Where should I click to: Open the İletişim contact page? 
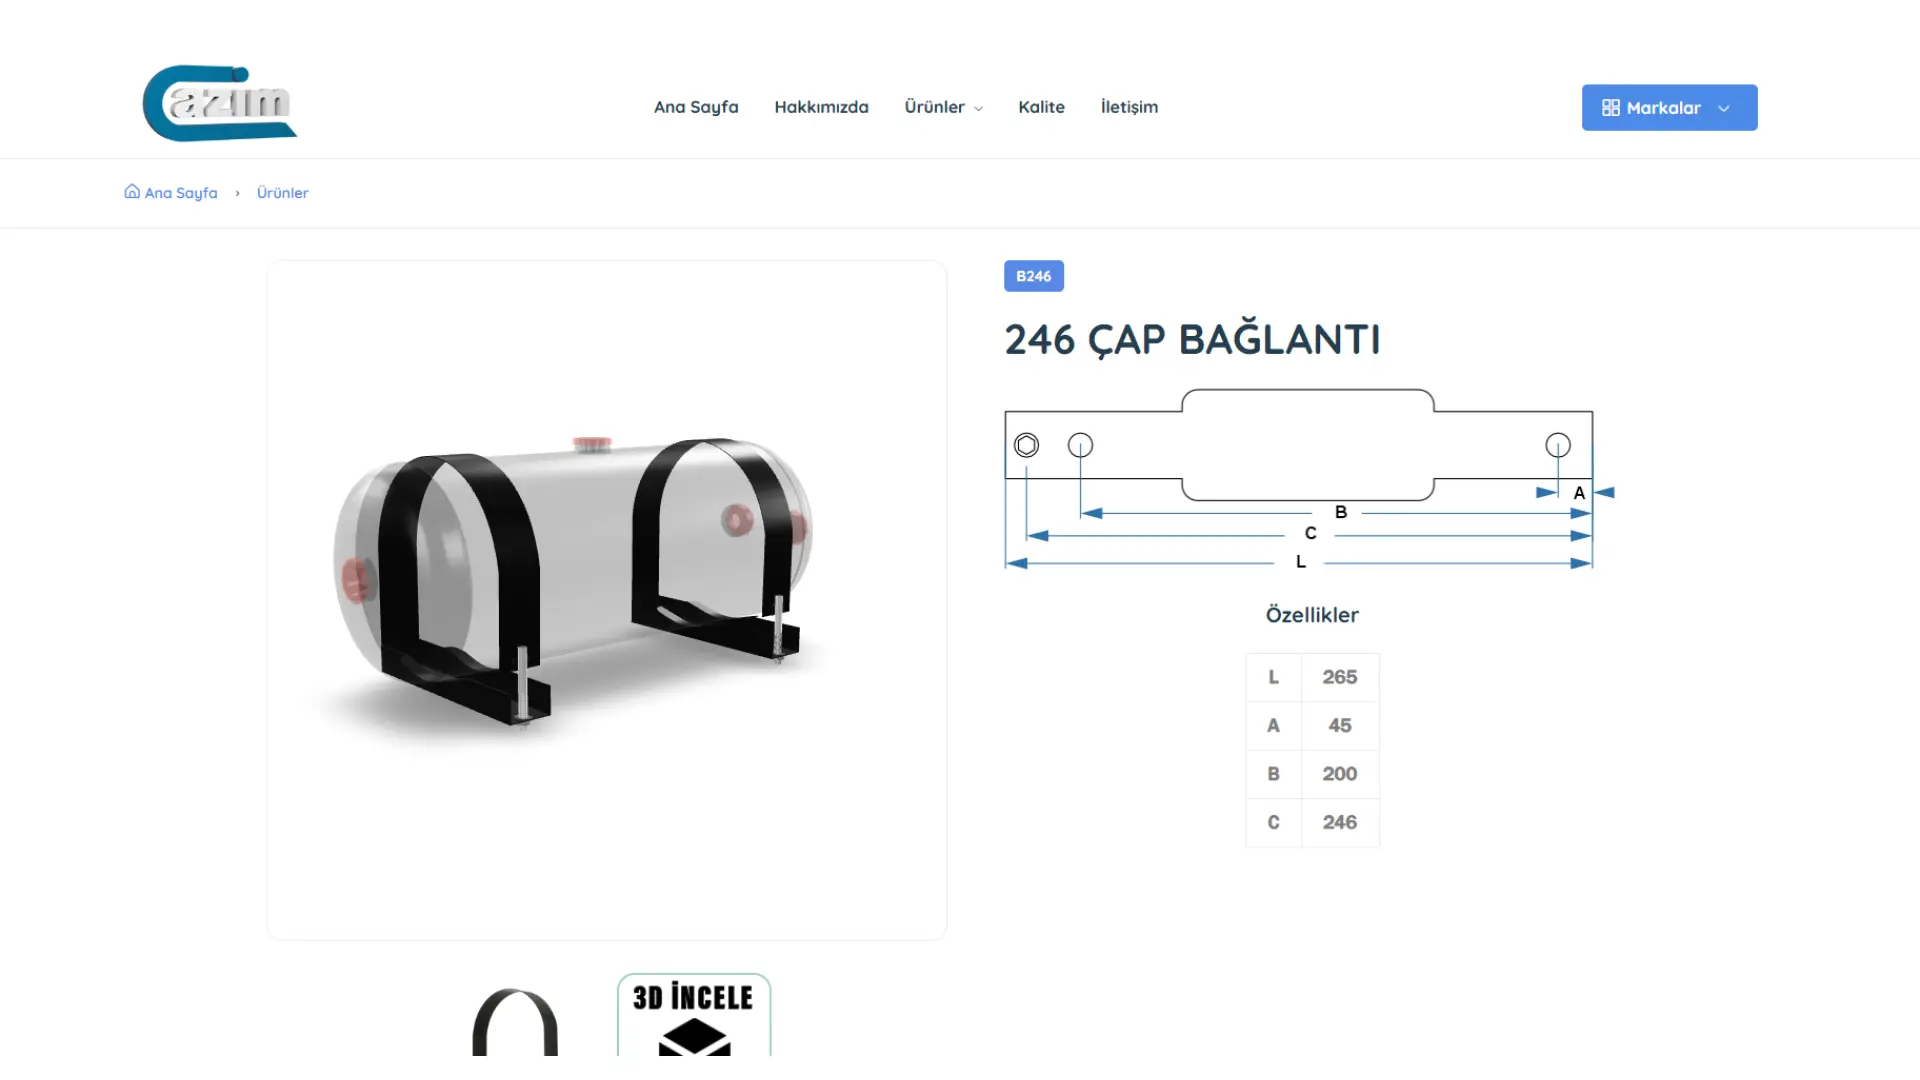pos(1129,107)
